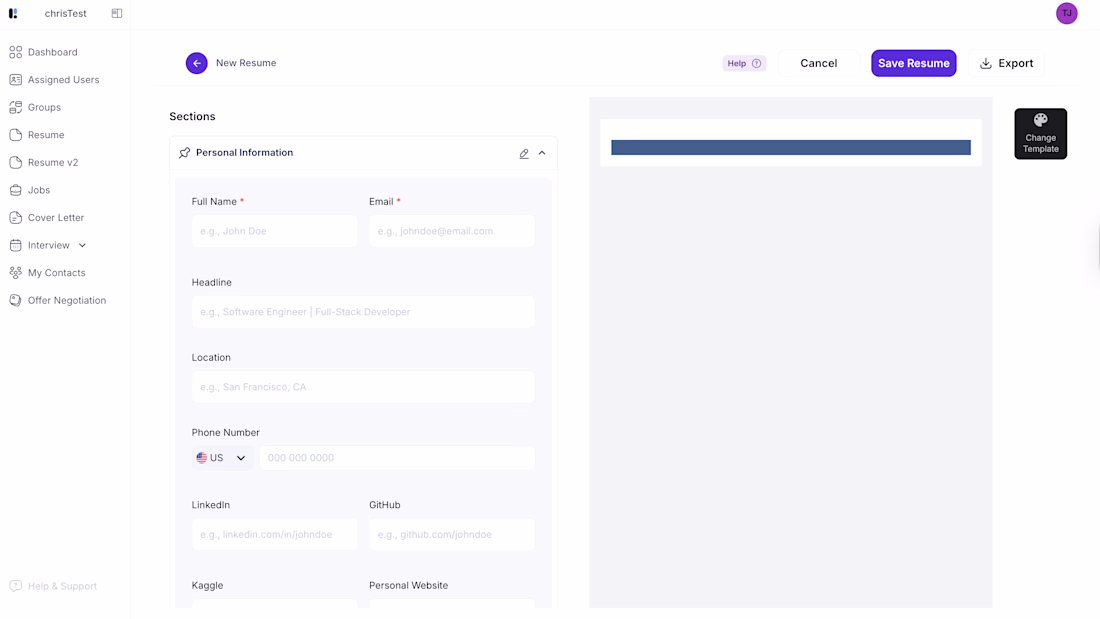Click the Export button label

tap(1015, 63)
